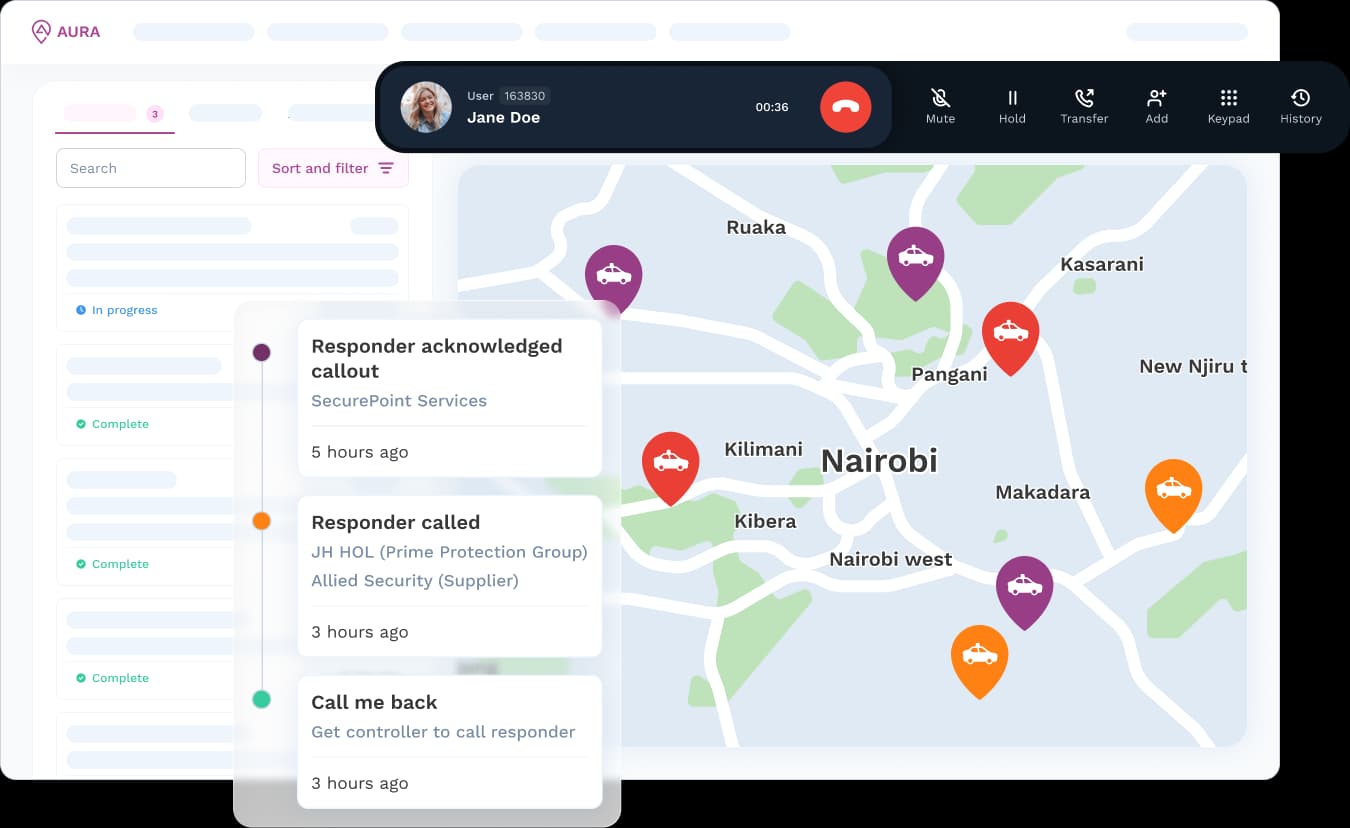Click orange responder pin near Makadara
The image size is (1350, 828).
(1173, 490)
